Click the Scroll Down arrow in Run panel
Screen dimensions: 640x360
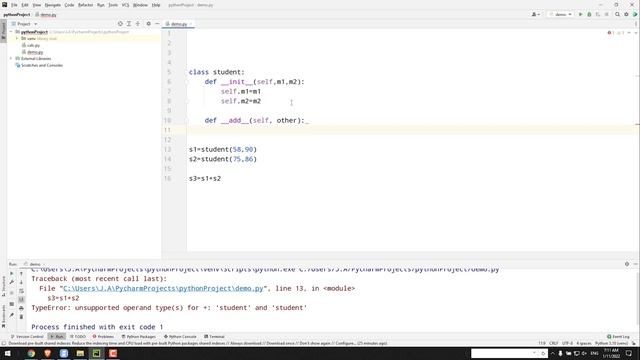pyautogui.click(x=21, y=282)
